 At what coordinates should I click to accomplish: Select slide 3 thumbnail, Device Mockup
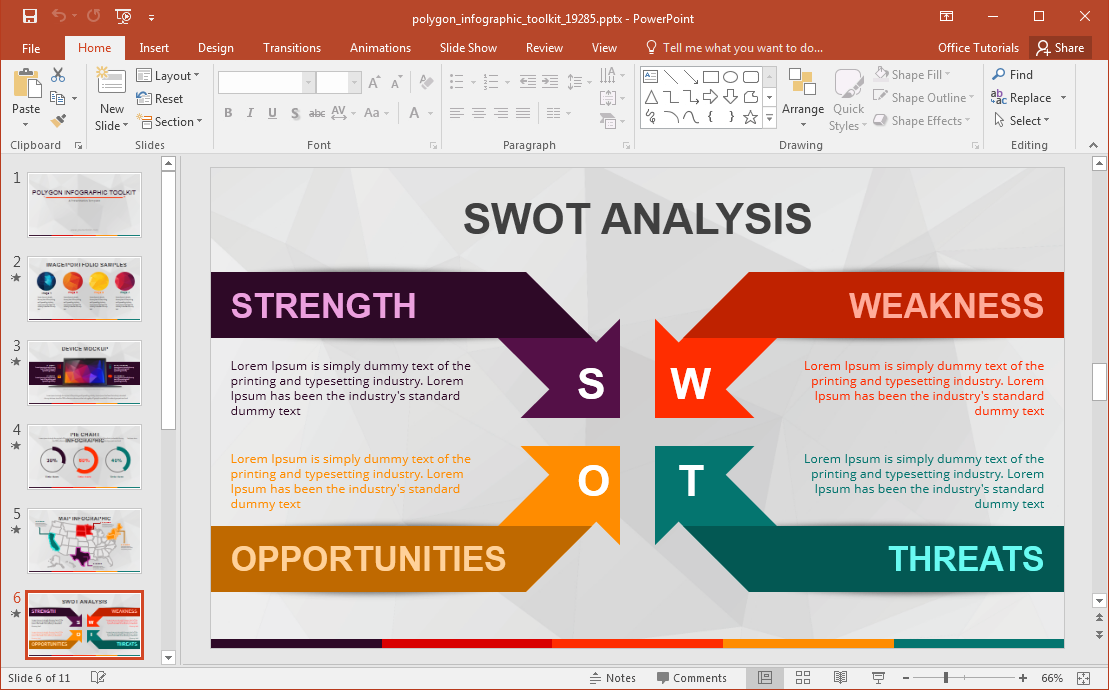click(85, 372)
